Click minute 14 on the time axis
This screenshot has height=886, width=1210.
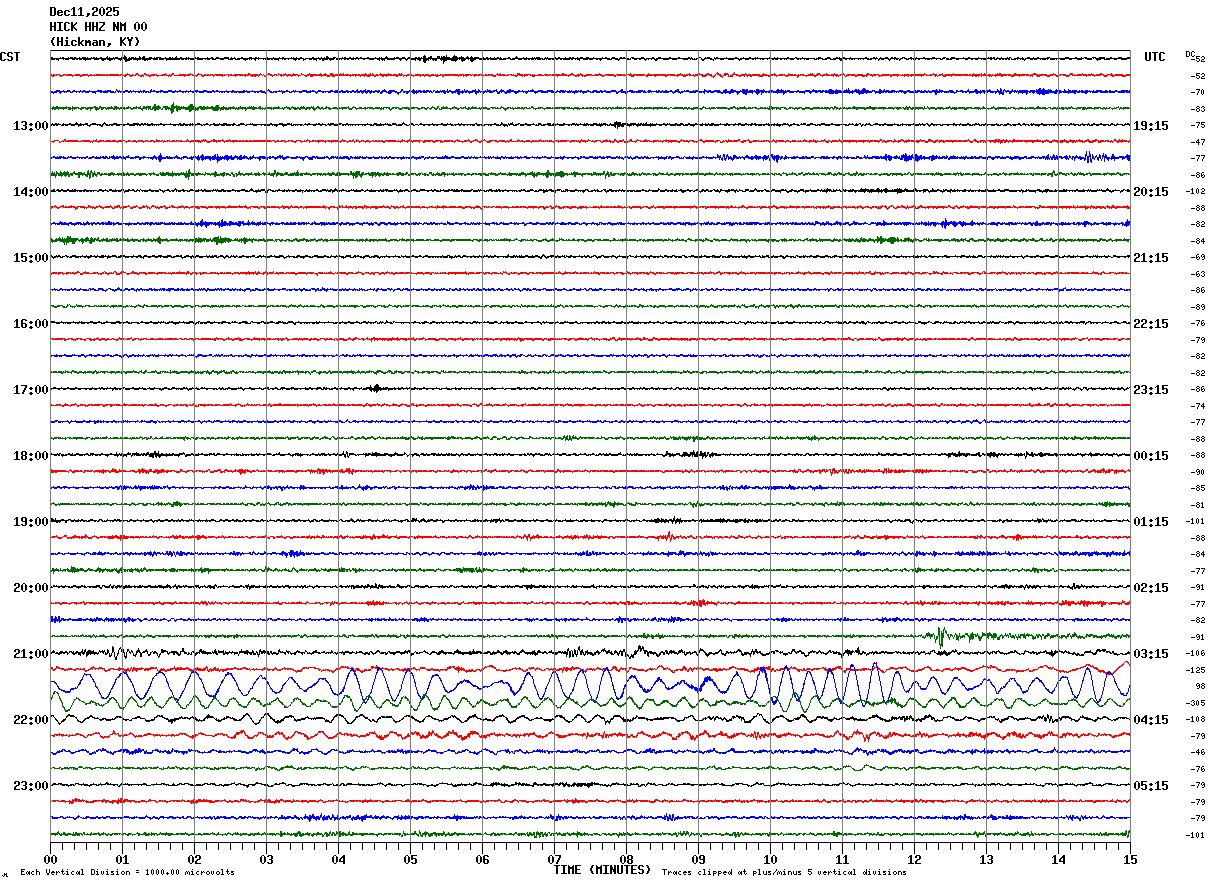pos(1058,859)
